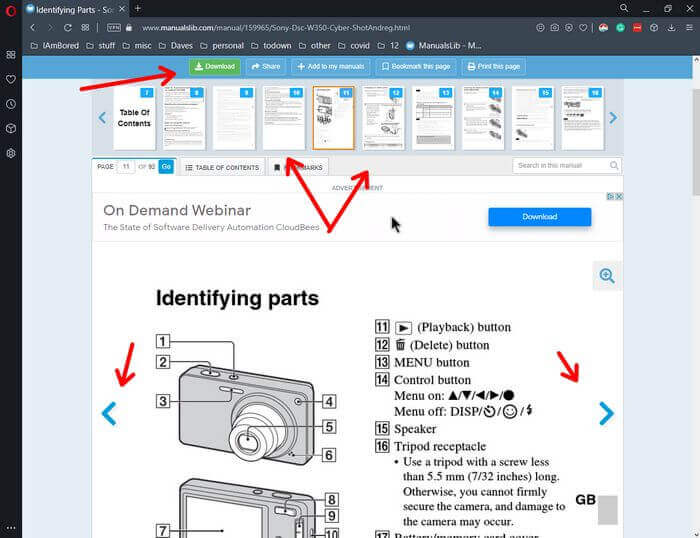The image size is (700, 538).
Task: Open sidebar Extensions cube icon
Action: pos(11,129)
